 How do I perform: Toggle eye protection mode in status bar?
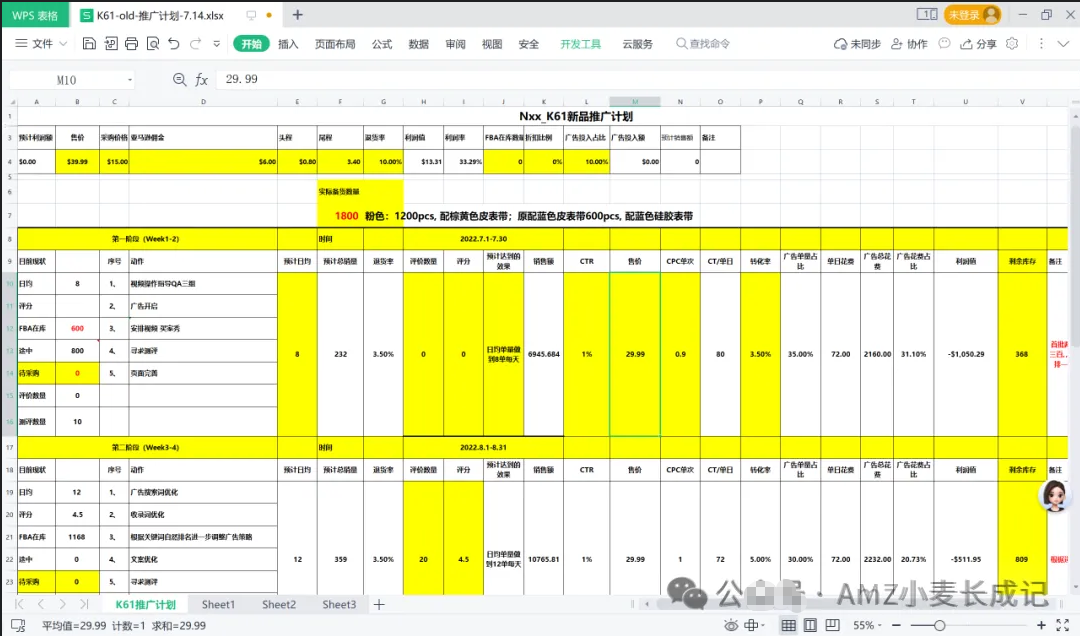coord(733,625)
